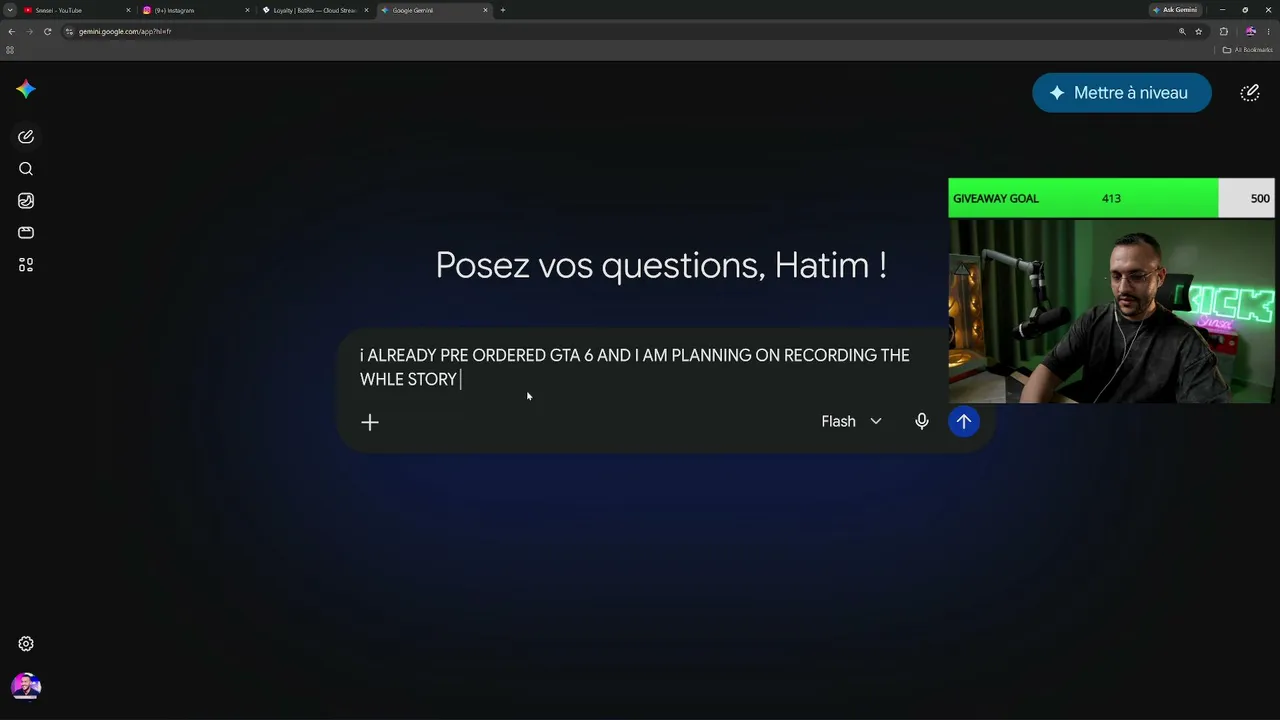1280x720 pixels.
Task: Open the tab search dropdown
Action: click(x=10, y=10)
